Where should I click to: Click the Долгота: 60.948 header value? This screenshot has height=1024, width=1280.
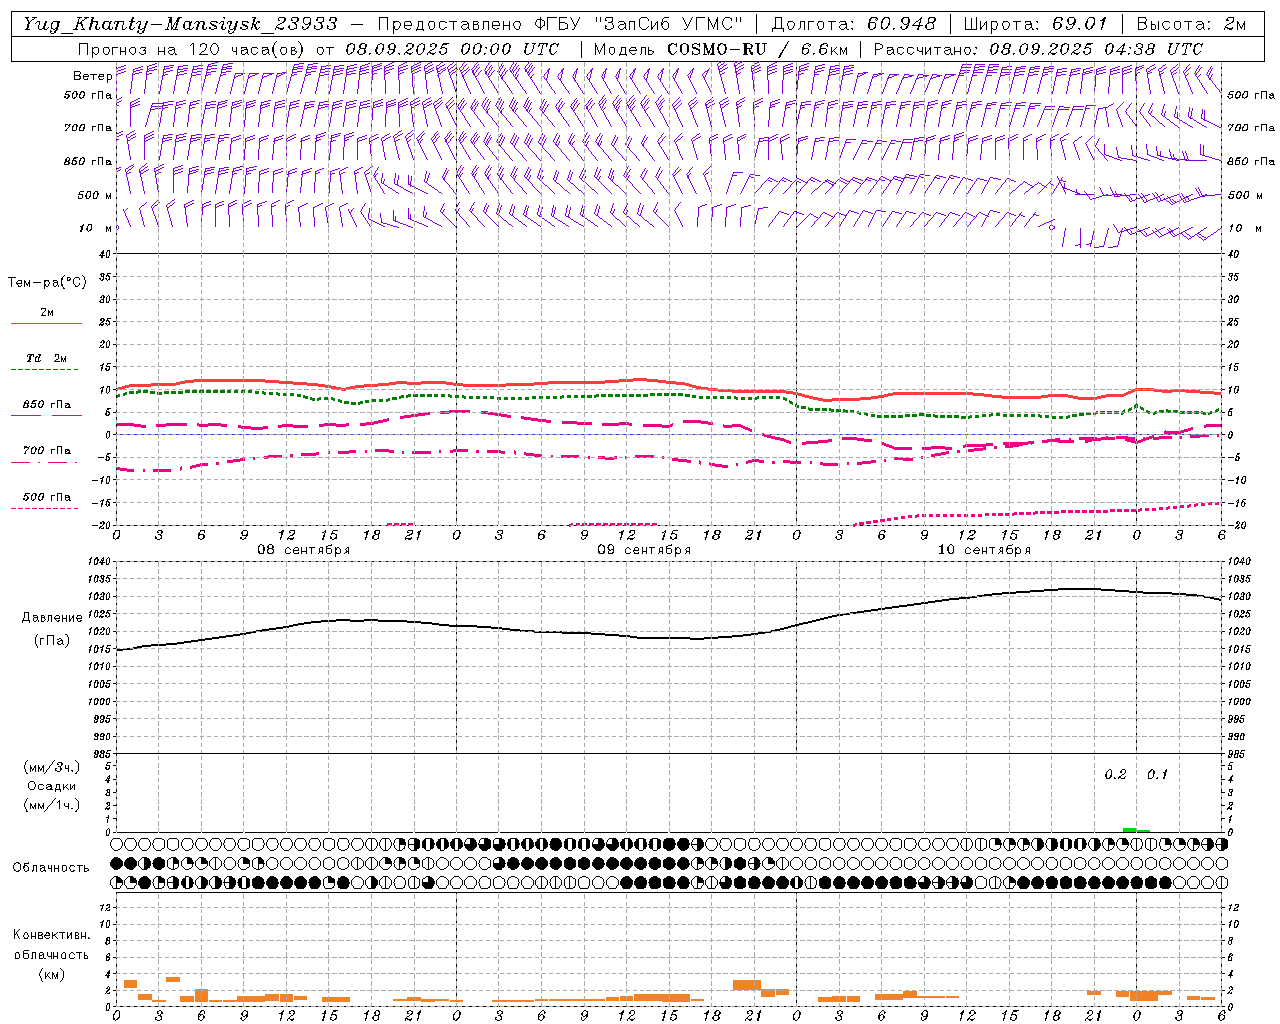click(x=854, y=24)
